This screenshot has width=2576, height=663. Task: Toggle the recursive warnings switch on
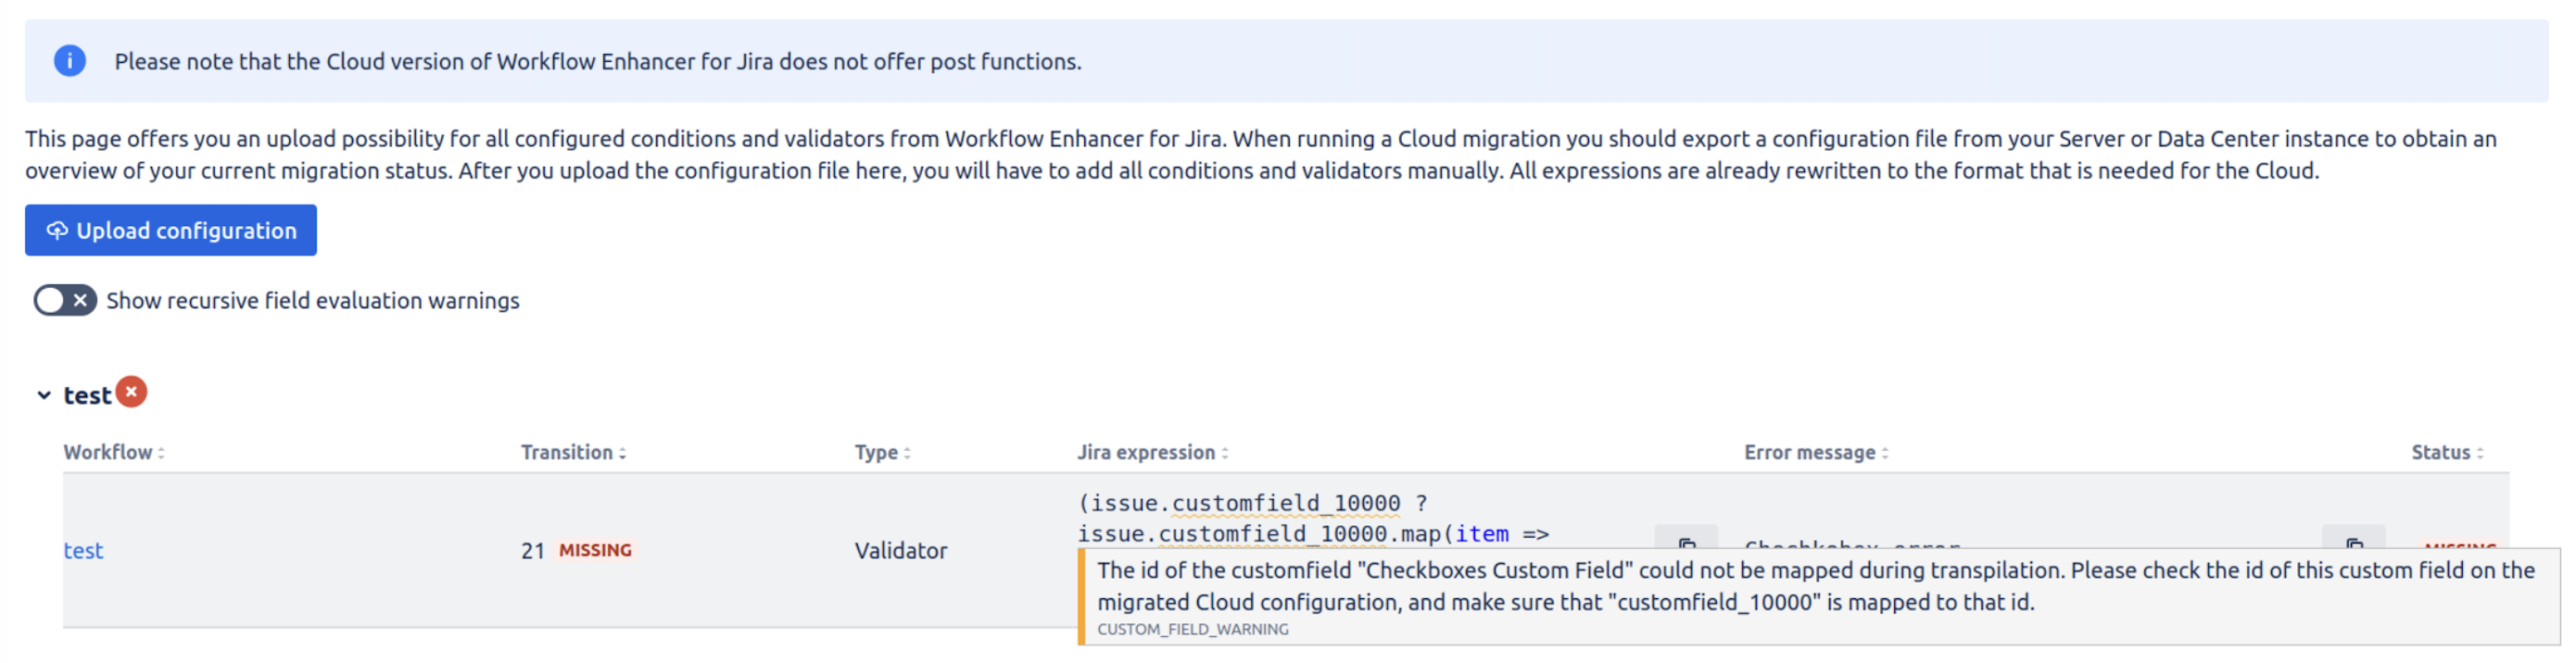coord(64,299)
